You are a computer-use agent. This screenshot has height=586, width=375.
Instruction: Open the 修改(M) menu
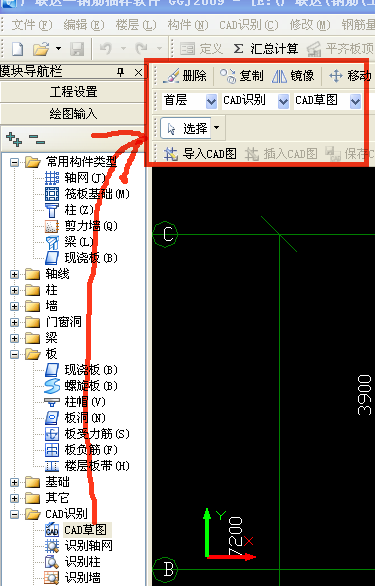310,25
